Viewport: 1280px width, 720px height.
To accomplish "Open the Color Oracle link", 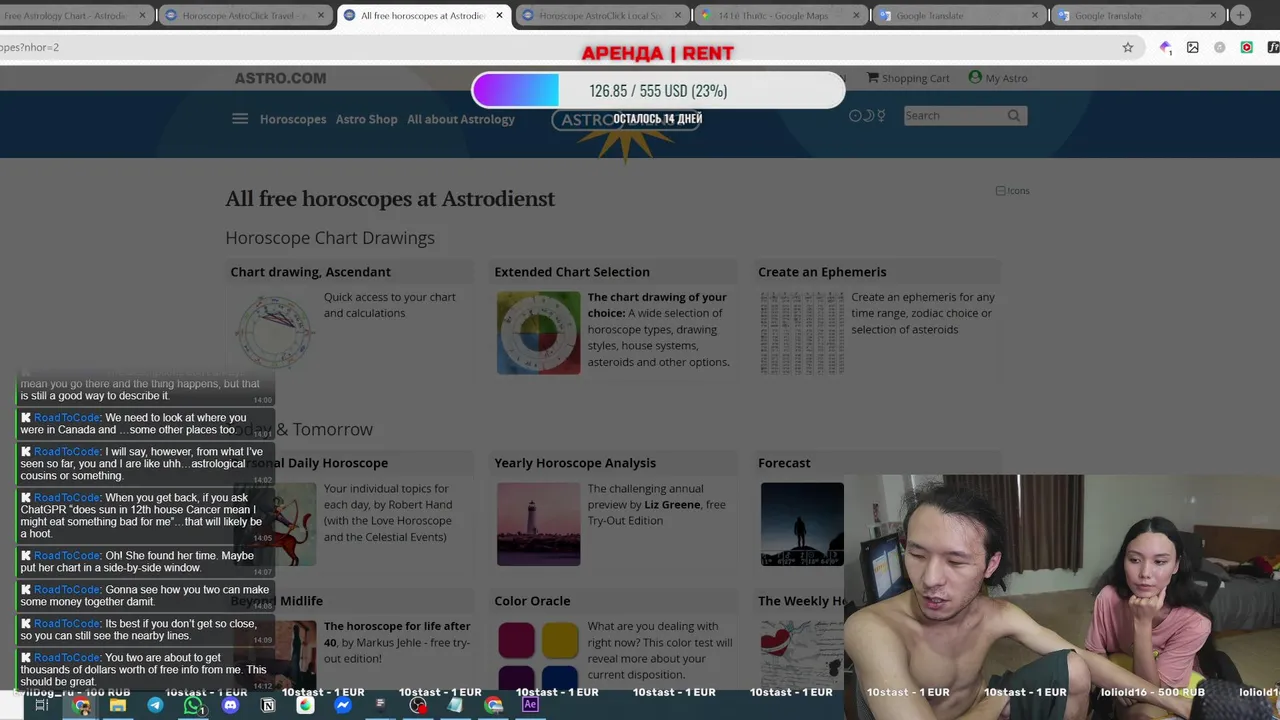I will [x=532, y=601].
